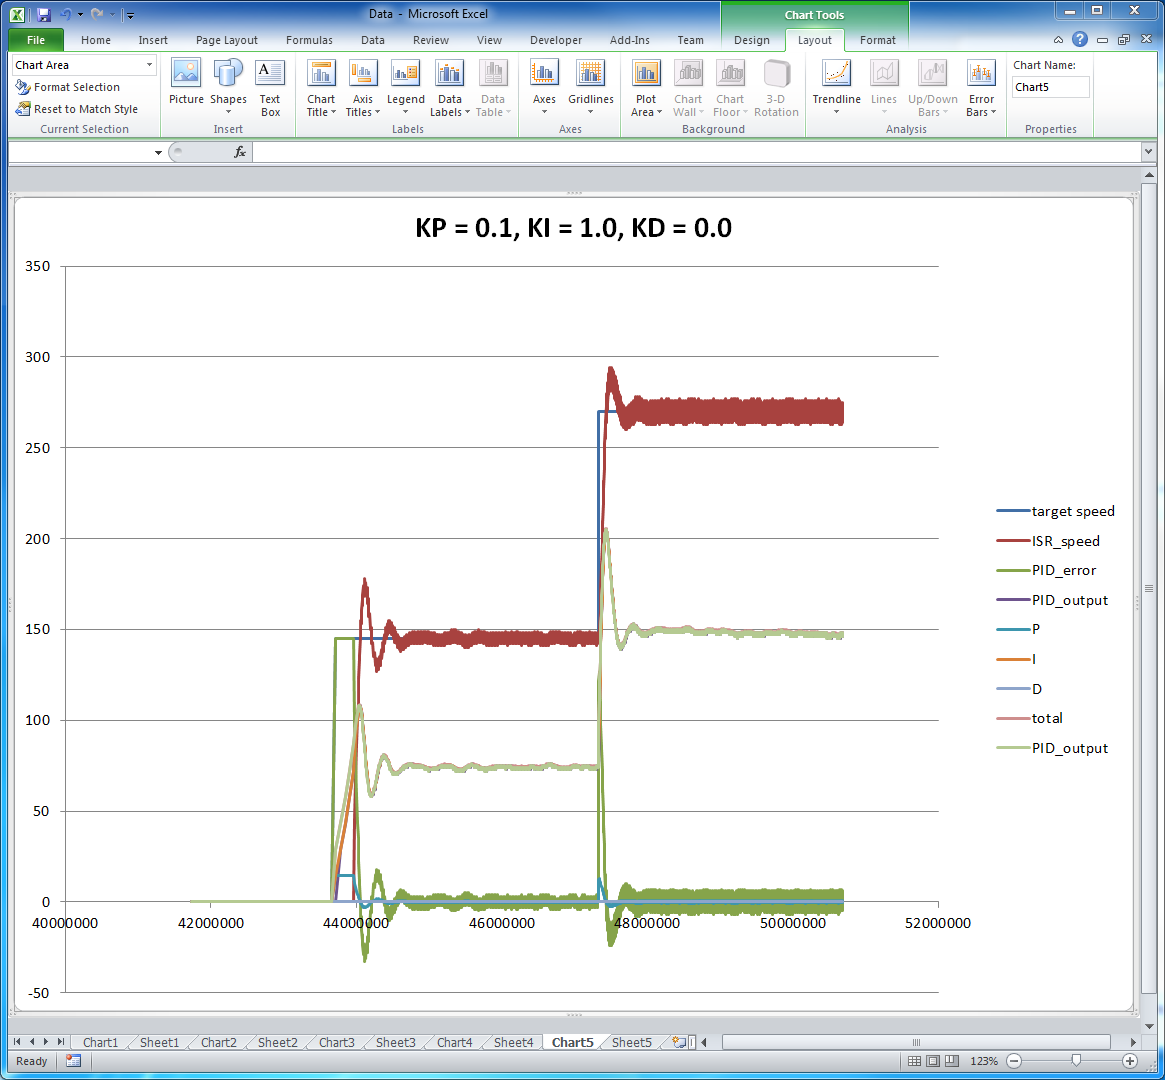This screenshot has width=1165, height=1080.
Task: Open the Axes options
Action: (544, 88)
